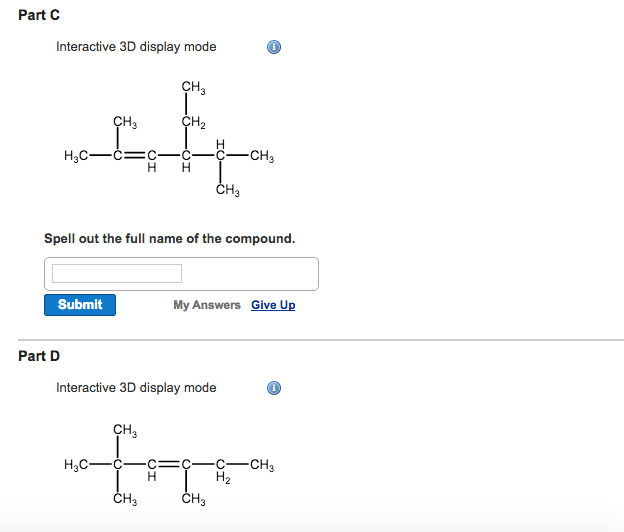Click the 'Spell out the full name' prompt text
624x532 pixels.
[169, 239]
